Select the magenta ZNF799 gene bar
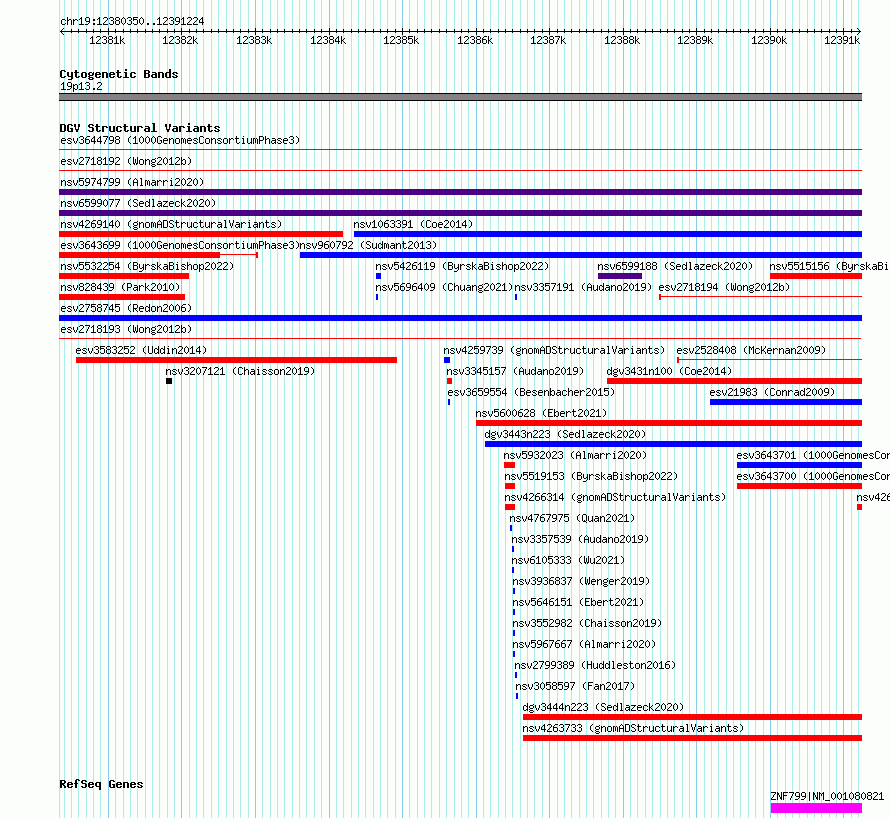This screenshot has height=818, width=890. pos(816,808)
